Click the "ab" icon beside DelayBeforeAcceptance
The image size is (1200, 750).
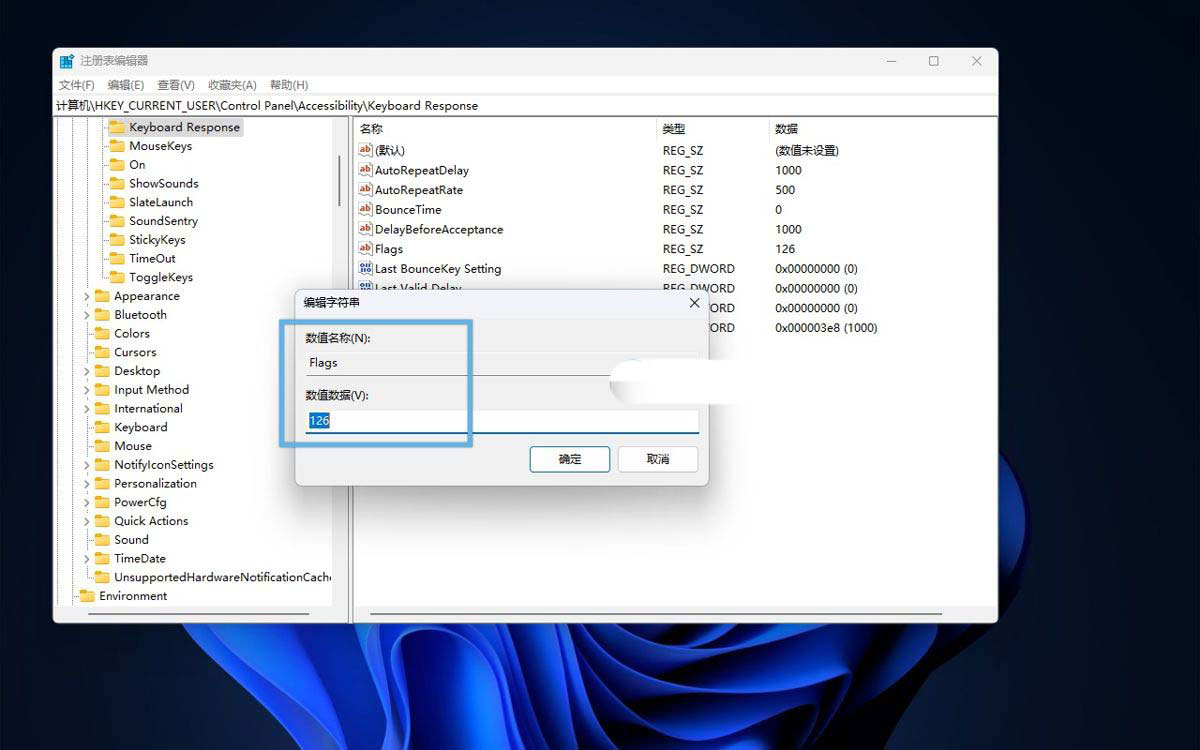pos(366,229)
